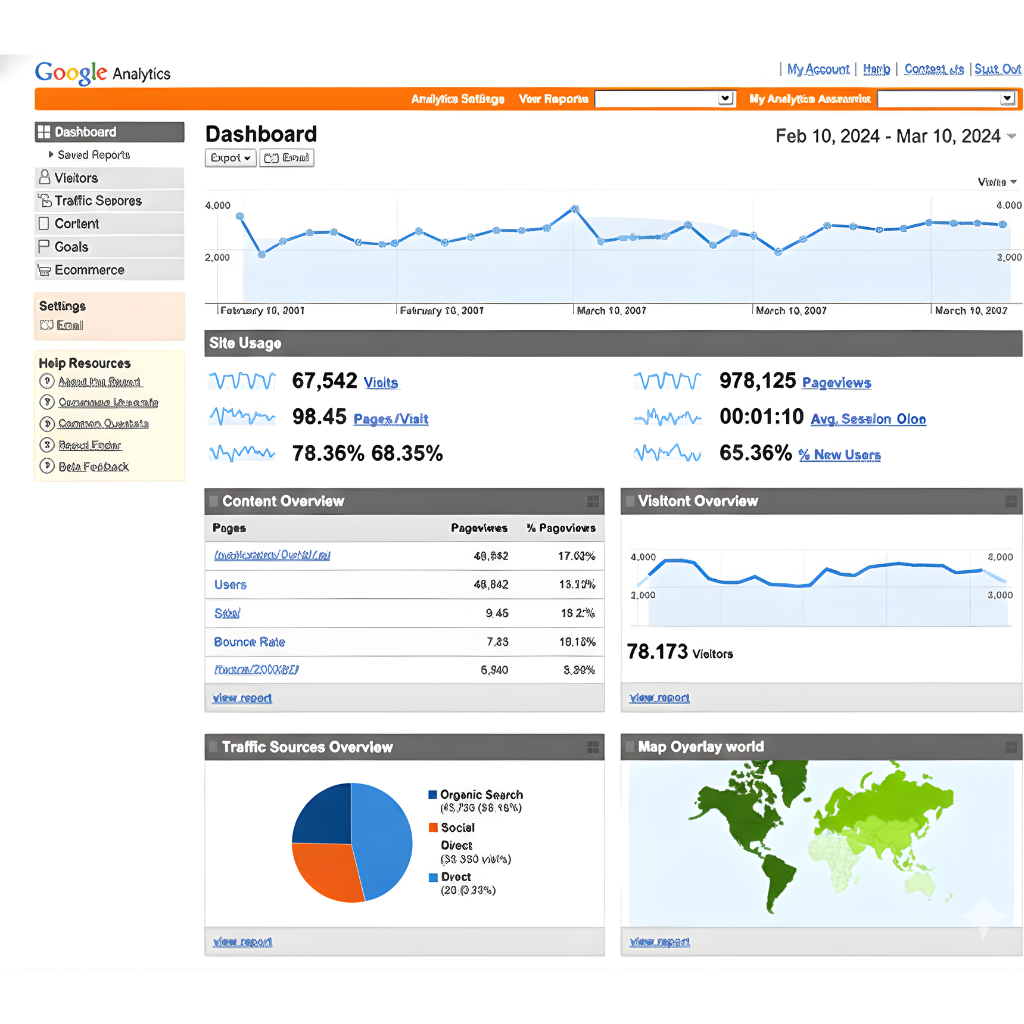Viewport: 1024px width, 1024px height.
Task: Open the date range dropdown arrow
Action: (x=1012, y=136)
